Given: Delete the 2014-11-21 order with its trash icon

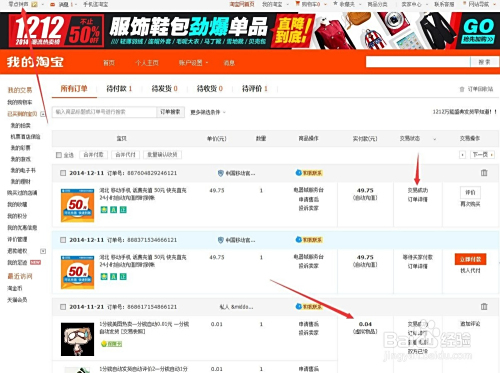Looking at the screenshot, I should 484,306.
